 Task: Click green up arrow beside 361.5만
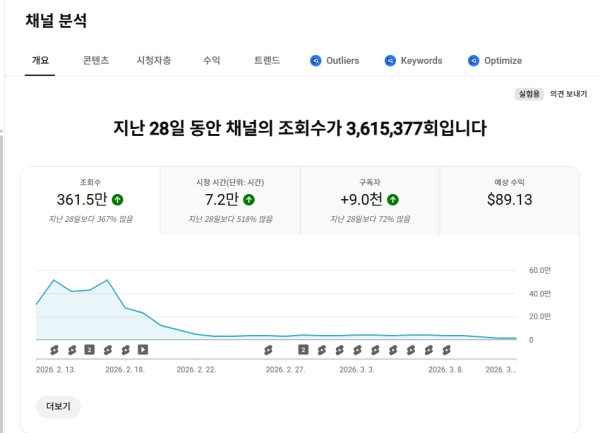point(118,200)
